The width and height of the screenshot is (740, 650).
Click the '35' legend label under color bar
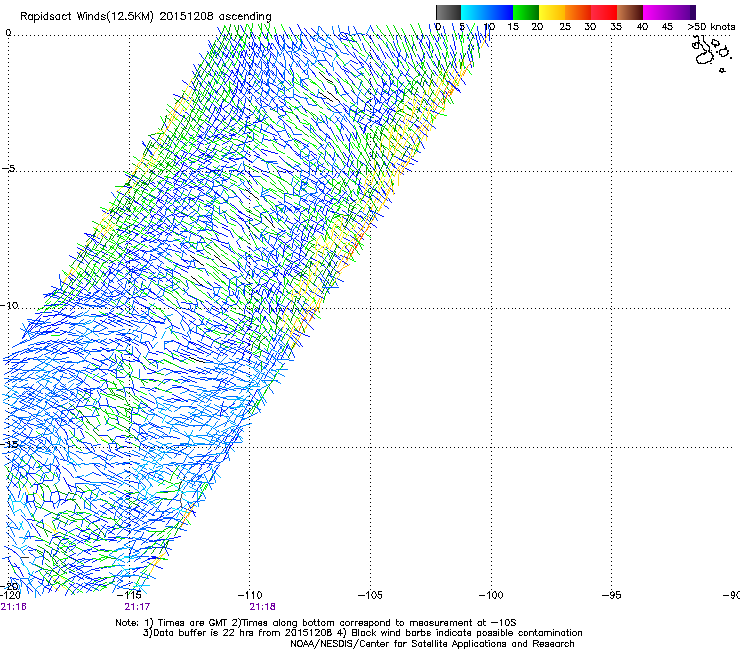pos(616,27)
